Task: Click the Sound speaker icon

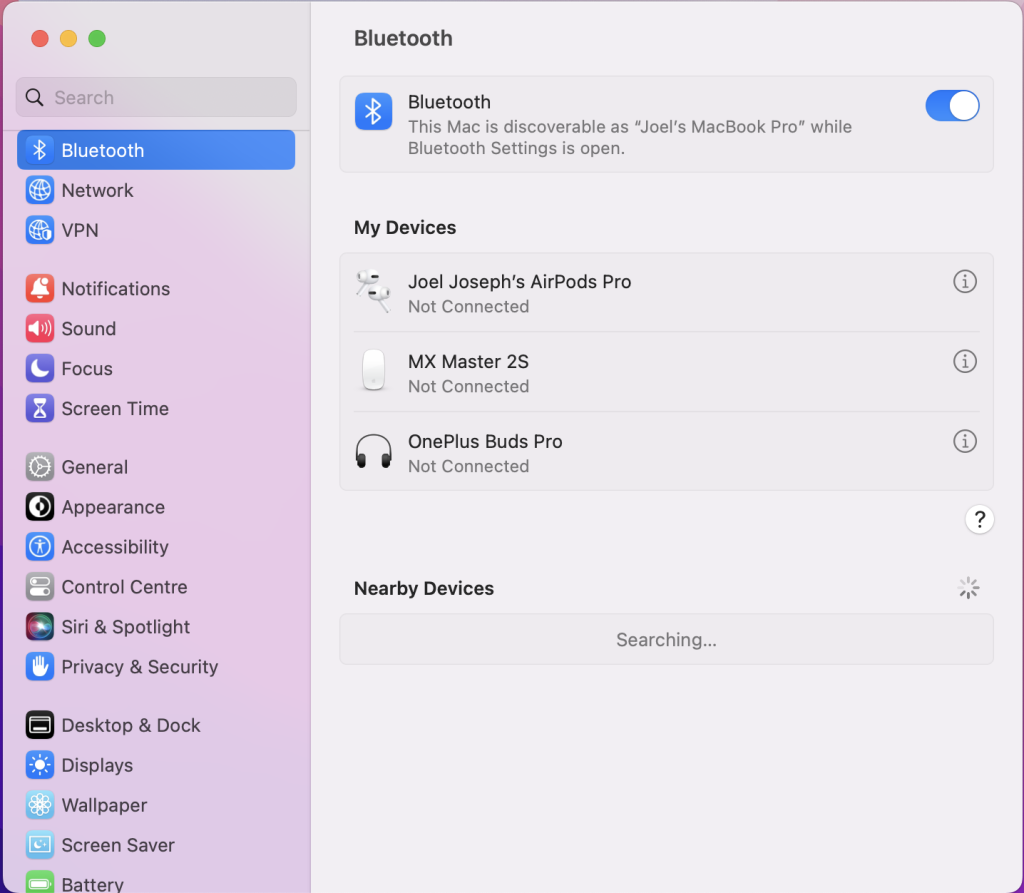Action: (40, 329)
